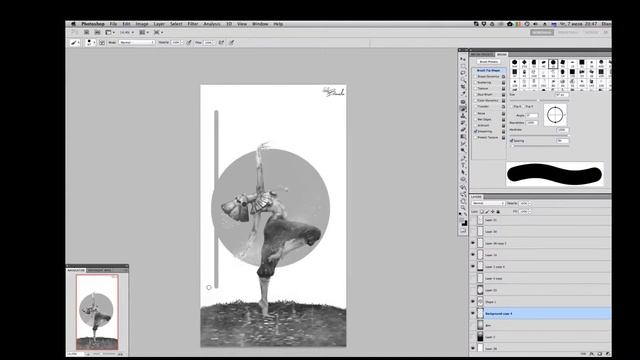Enable Lock transparent pixels in Layers panel
The height and width of the screenshot is (360, 640).
point(482,211)
